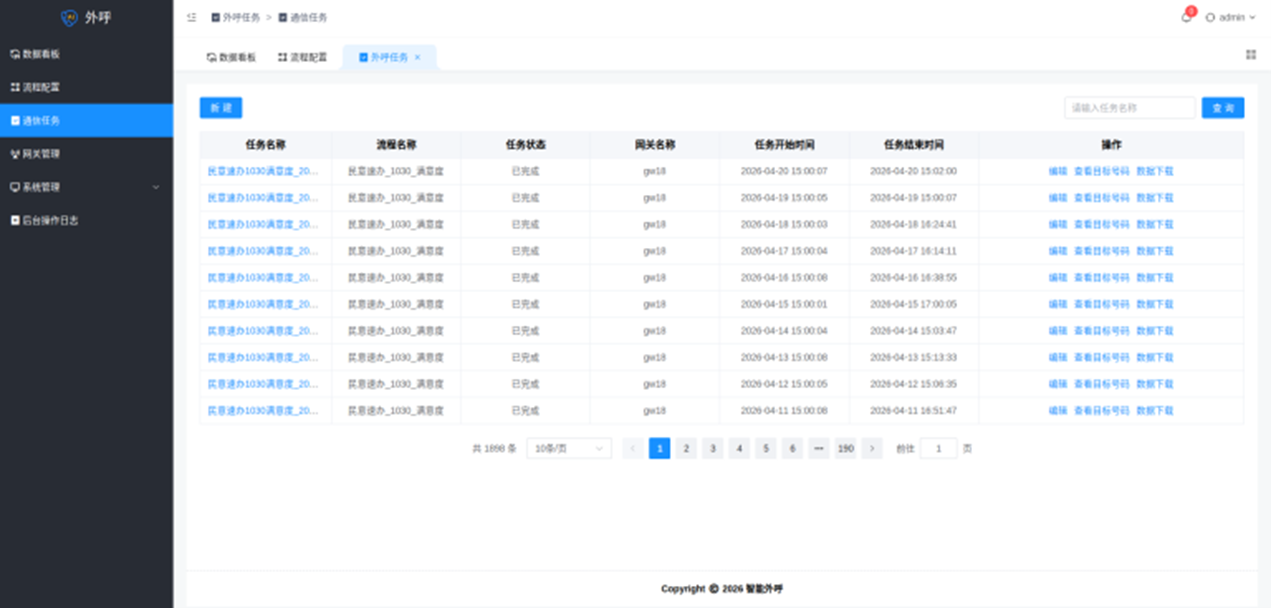Click the 流程名称 column header

(396, 145)
